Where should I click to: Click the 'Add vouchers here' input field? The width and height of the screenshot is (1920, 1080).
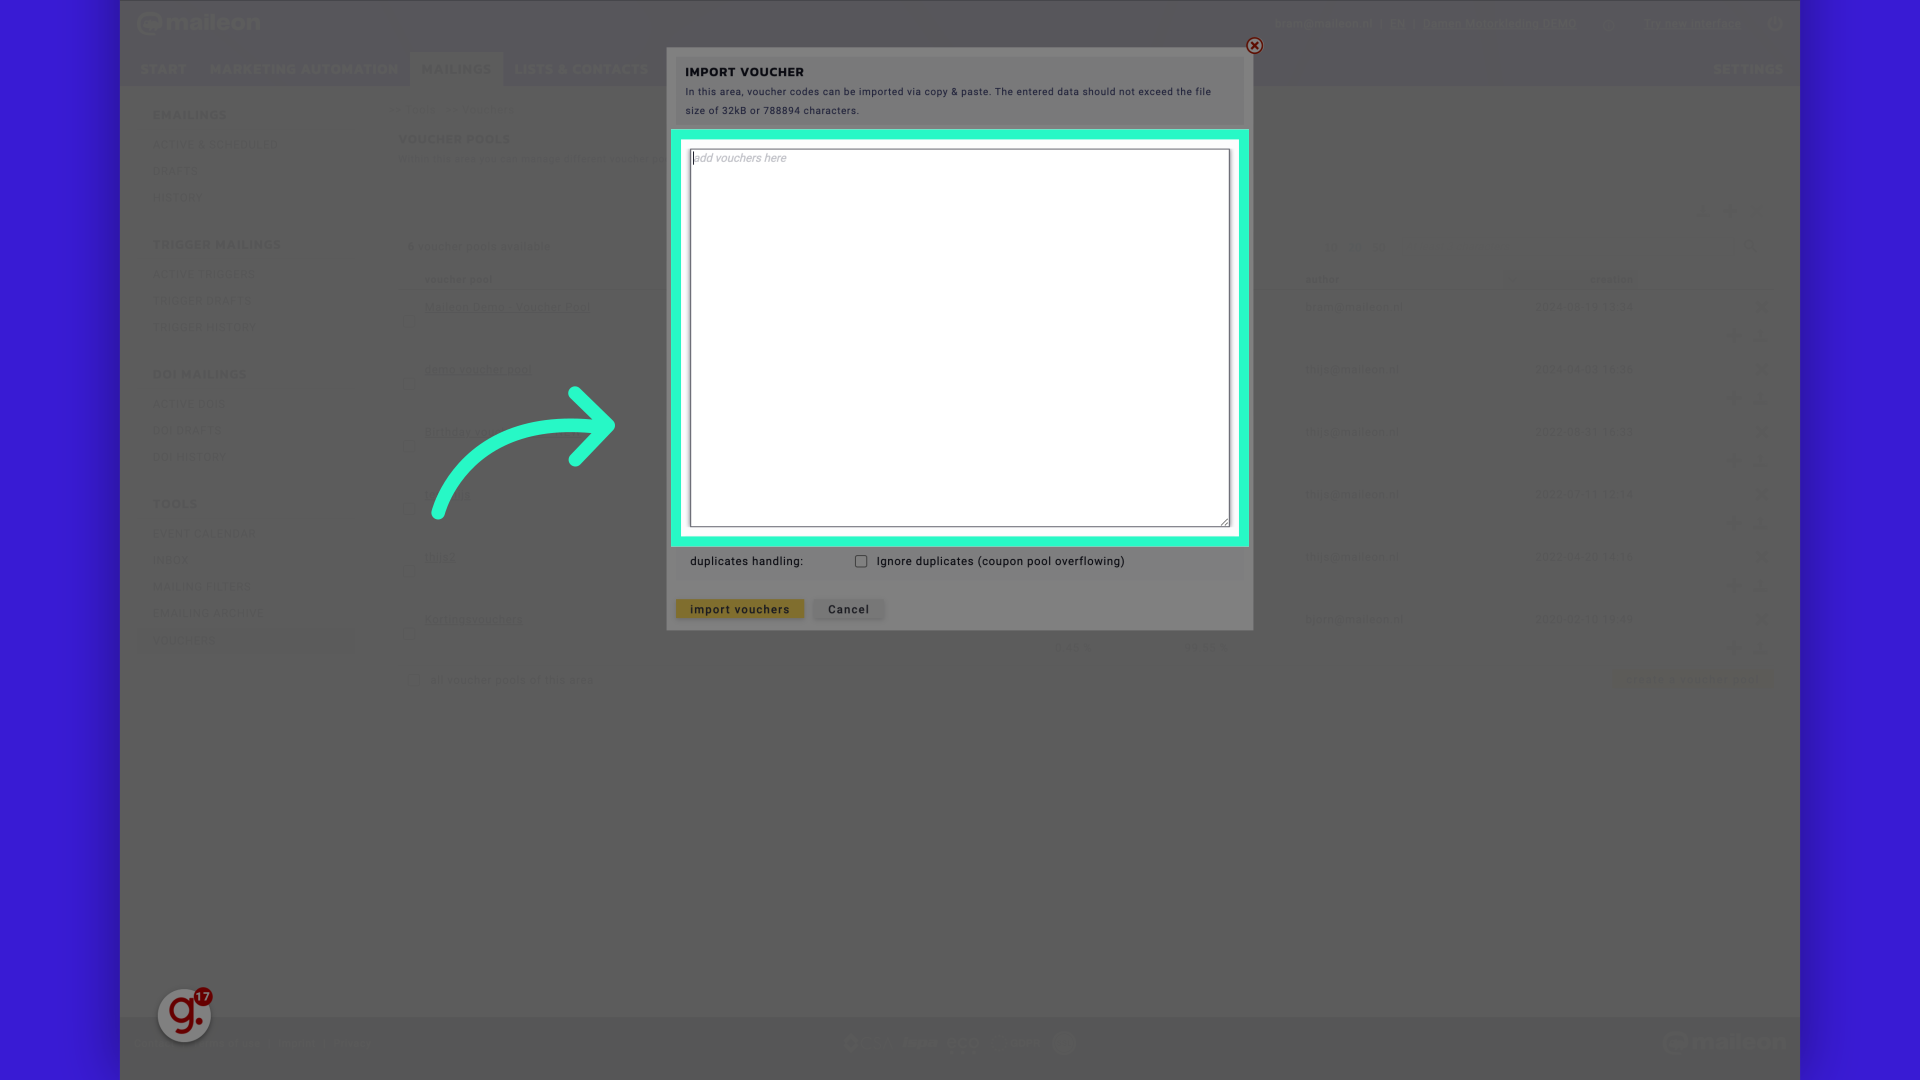click(x=960, y=336)
